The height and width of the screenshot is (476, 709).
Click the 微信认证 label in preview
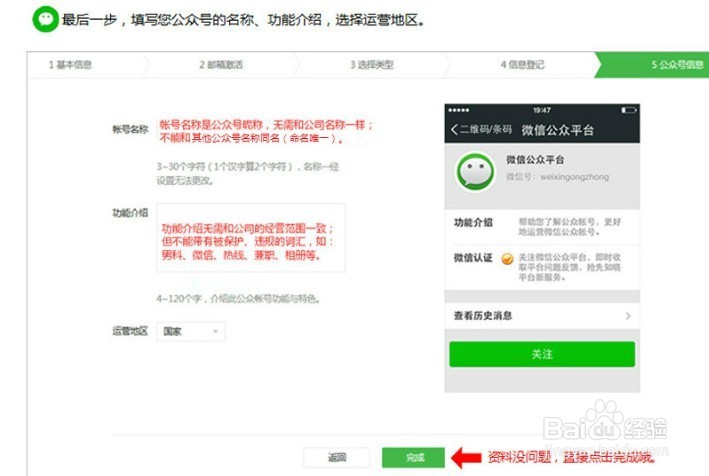click(473, 258)
